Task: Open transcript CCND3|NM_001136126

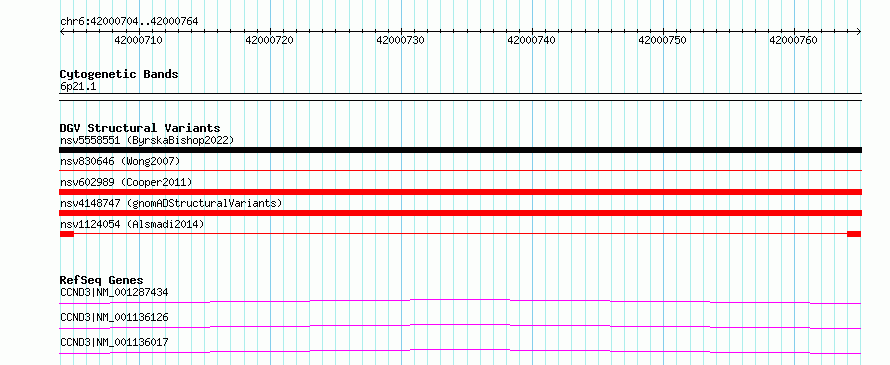Action: pos(114,317)
